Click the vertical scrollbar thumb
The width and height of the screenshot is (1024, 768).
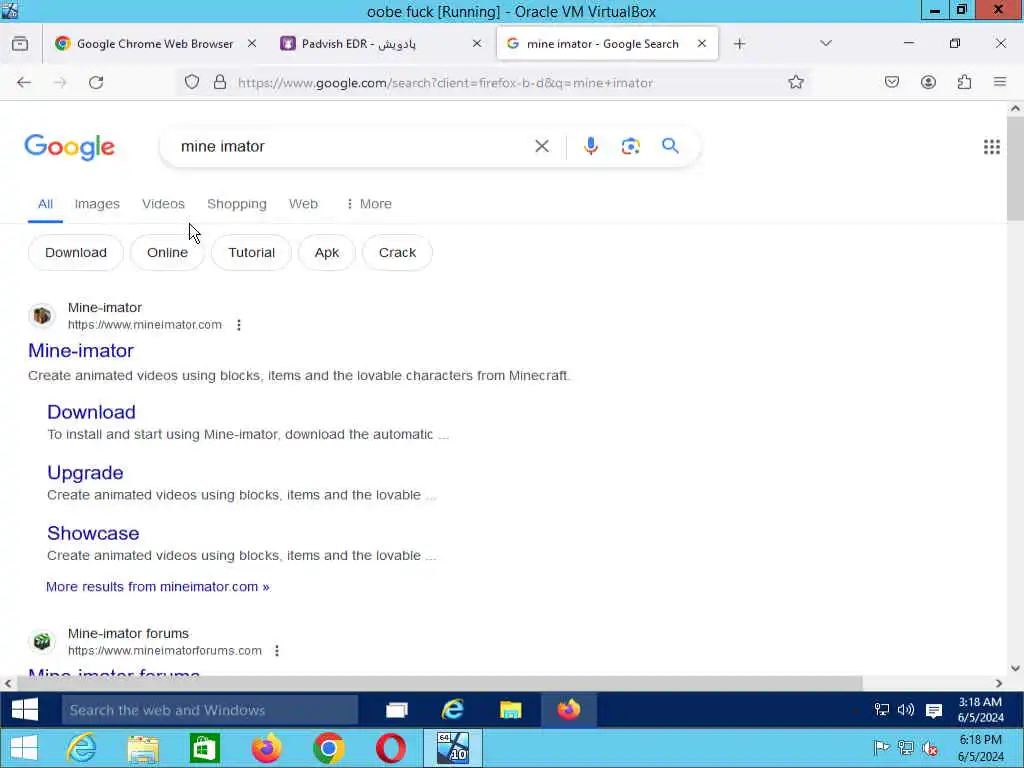1015,168
